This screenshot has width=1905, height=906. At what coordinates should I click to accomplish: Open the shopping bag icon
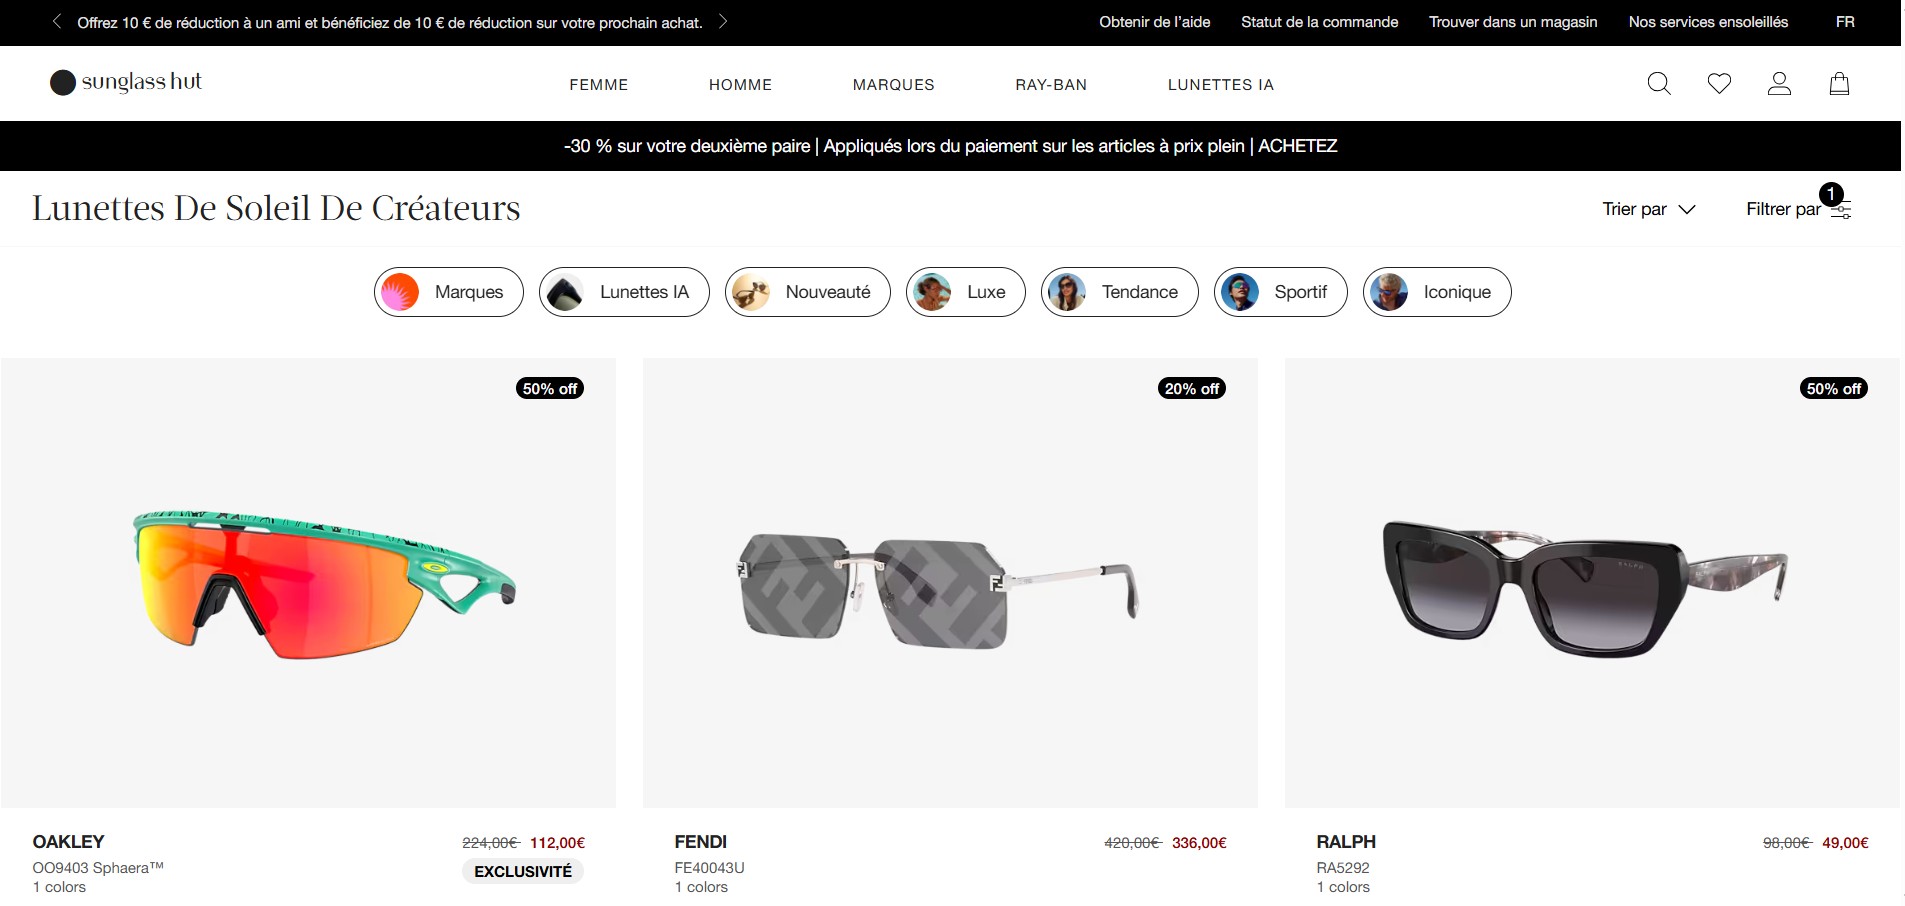[1841, 84]
